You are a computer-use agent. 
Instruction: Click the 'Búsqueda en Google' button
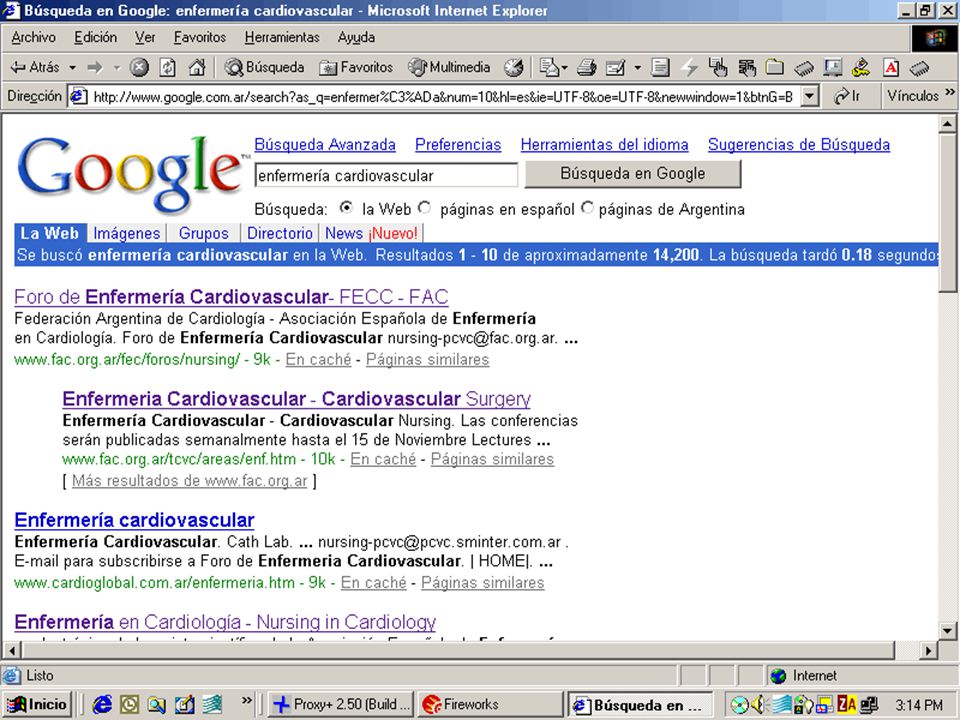pos(633,174)
